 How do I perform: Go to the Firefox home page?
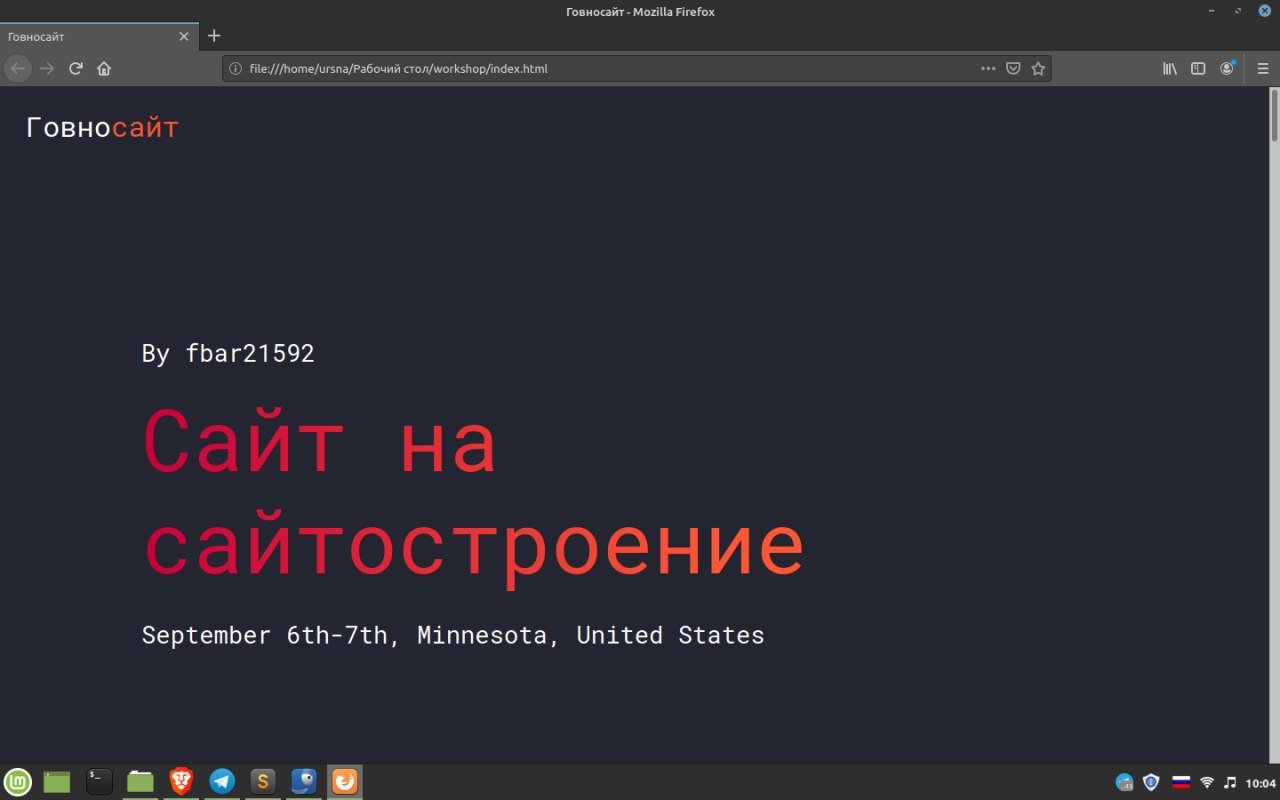(104, 69)
